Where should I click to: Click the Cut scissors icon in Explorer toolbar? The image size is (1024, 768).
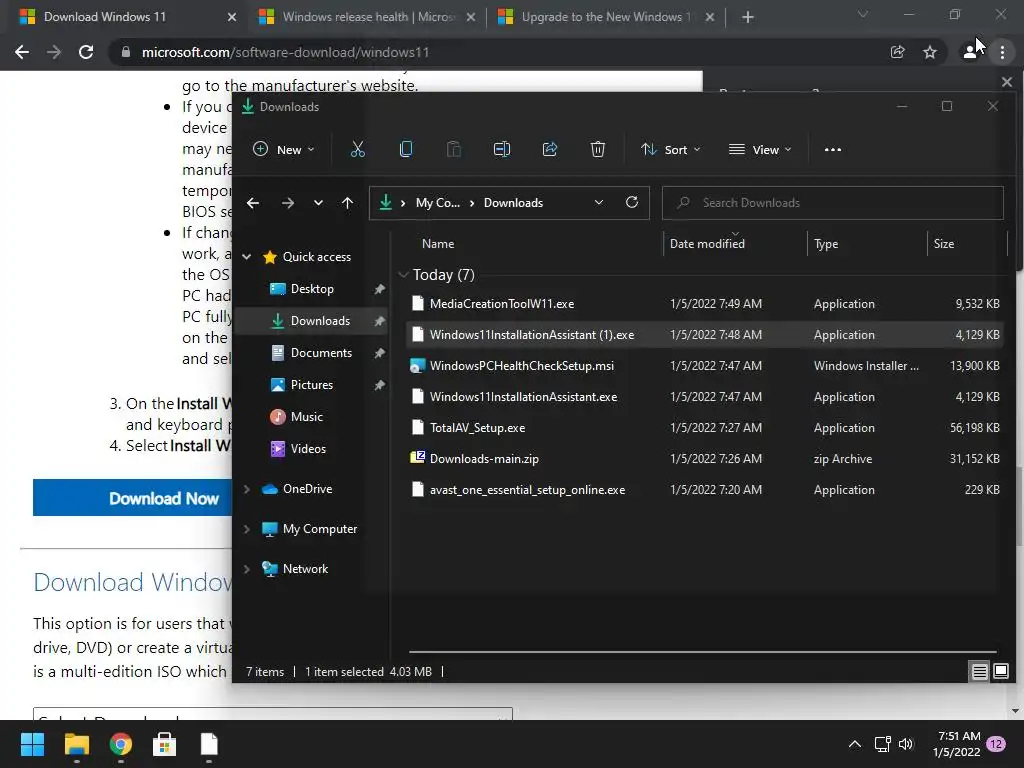[357, 150]
